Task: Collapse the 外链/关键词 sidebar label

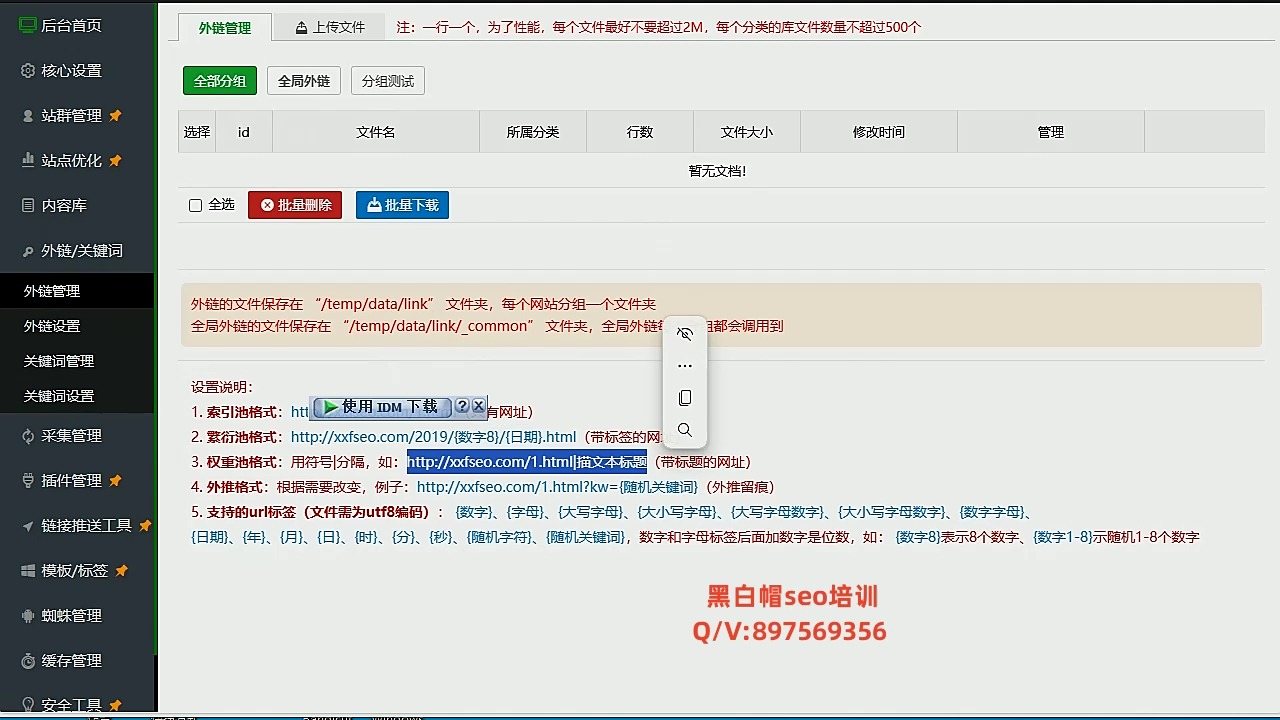Action: (82, 251)
